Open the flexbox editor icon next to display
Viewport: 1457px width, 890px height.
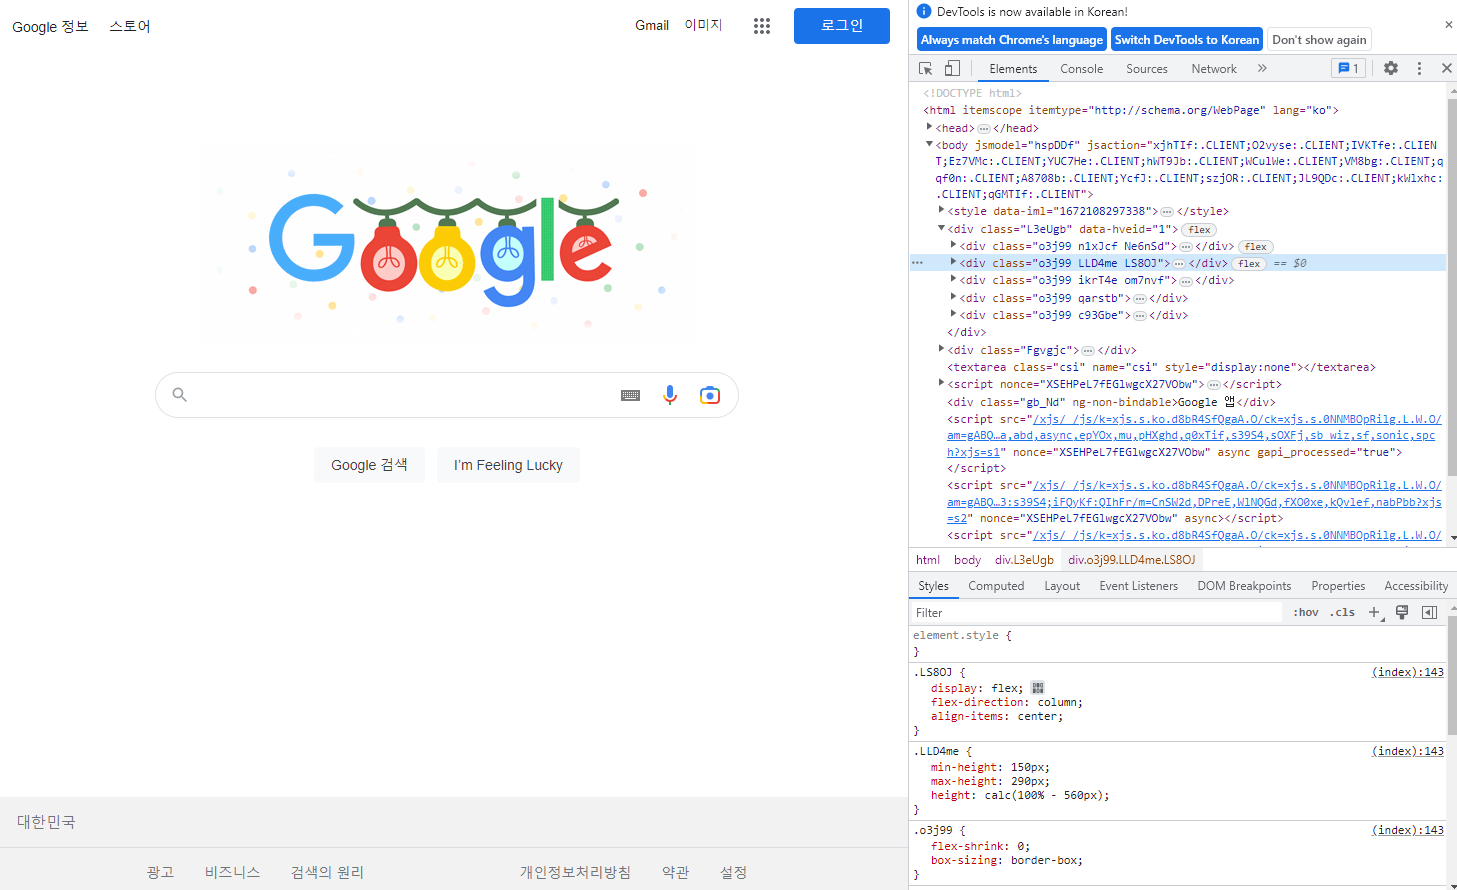tap(1038, 688)
